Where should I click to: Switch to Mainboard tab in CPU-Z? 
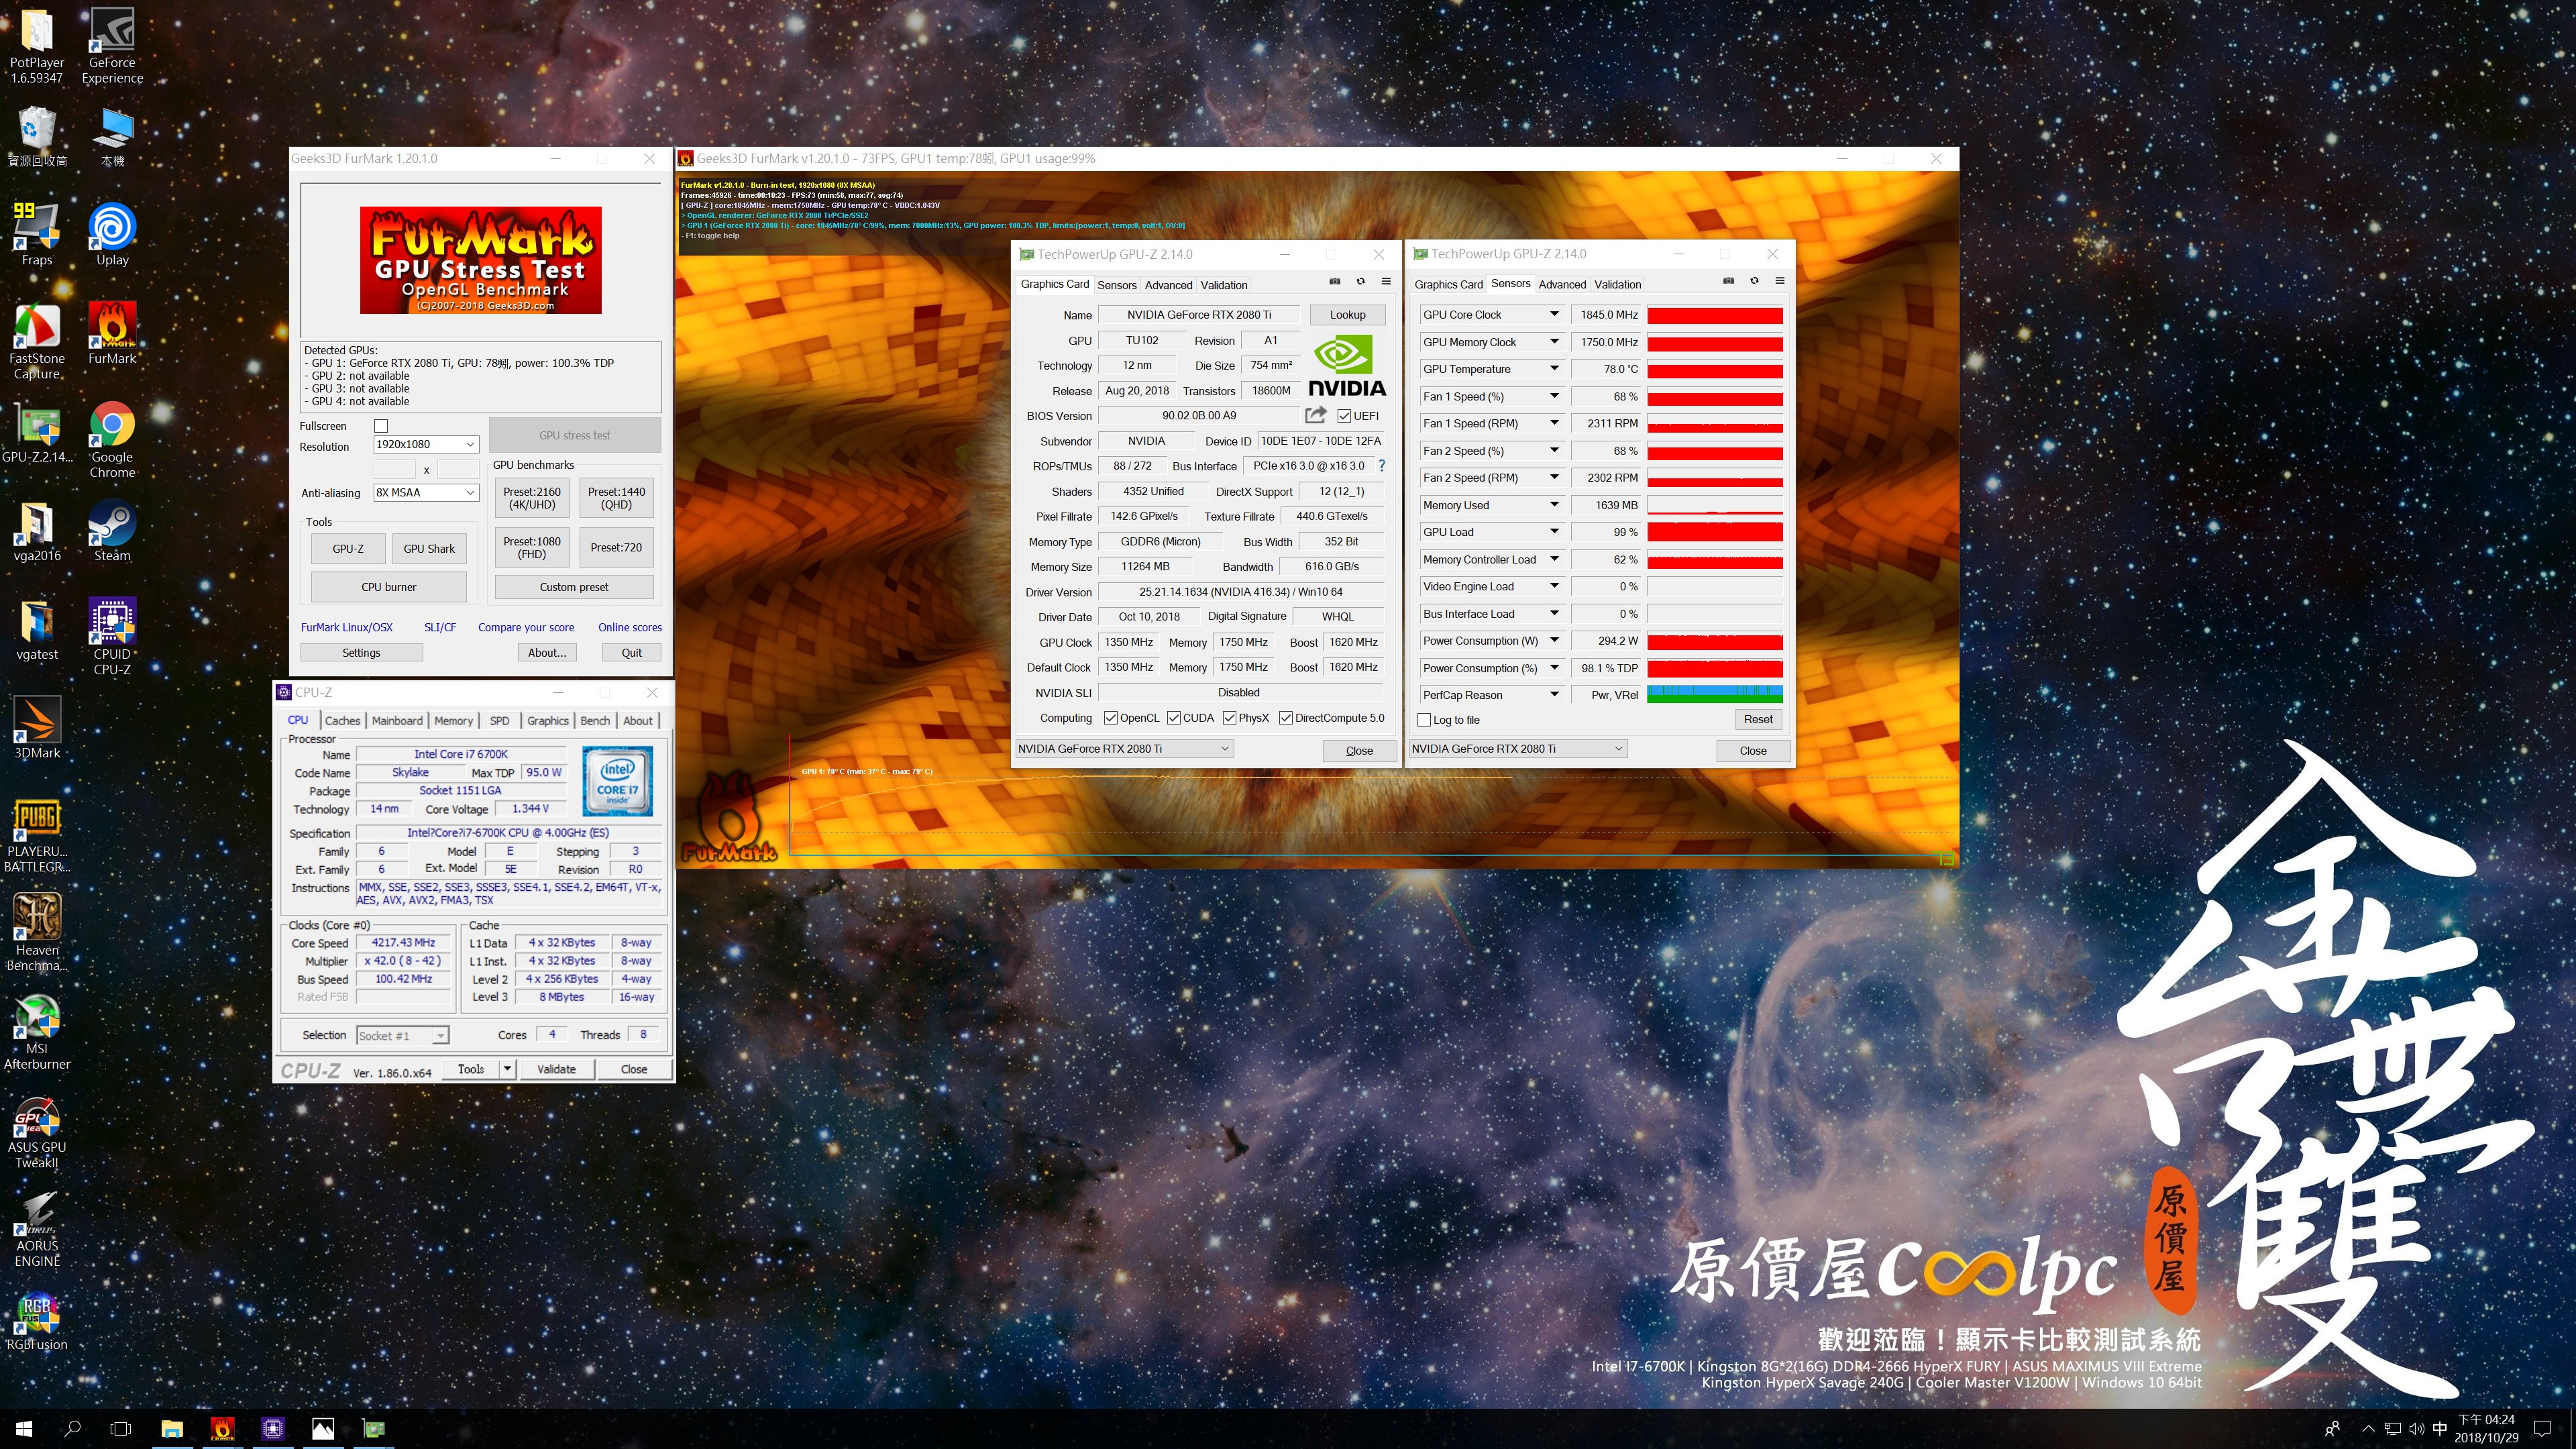pyautogui.click(x=397, y=721)
